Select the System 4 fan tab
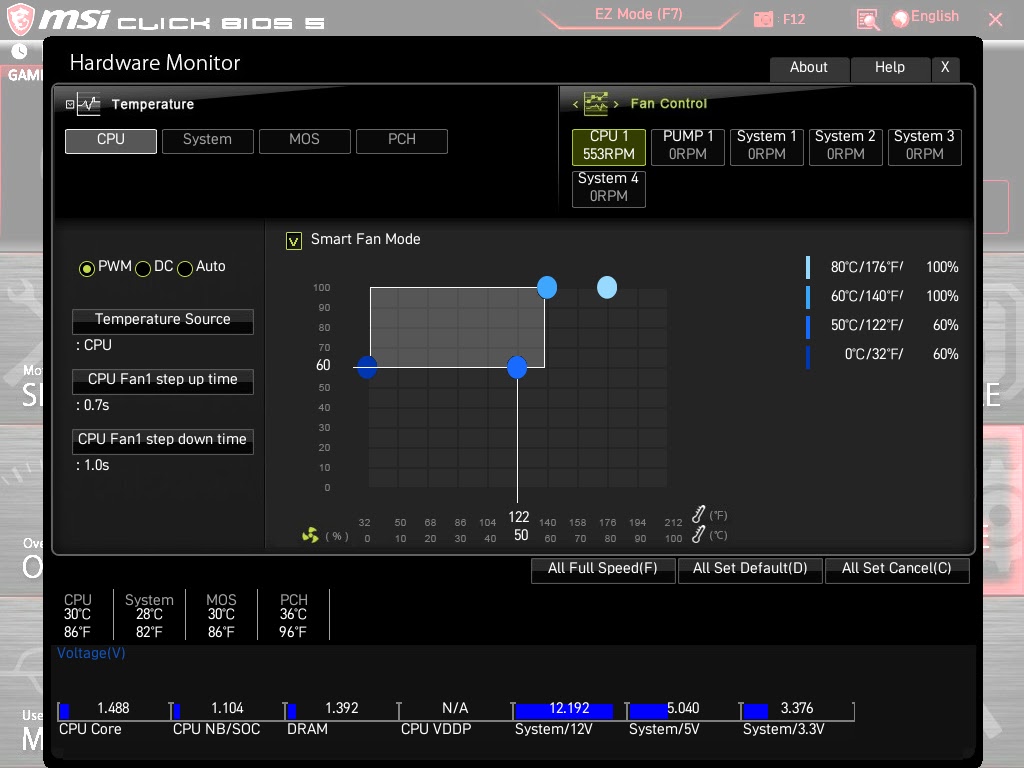The image size is (1024, 768). click(609, 189)
